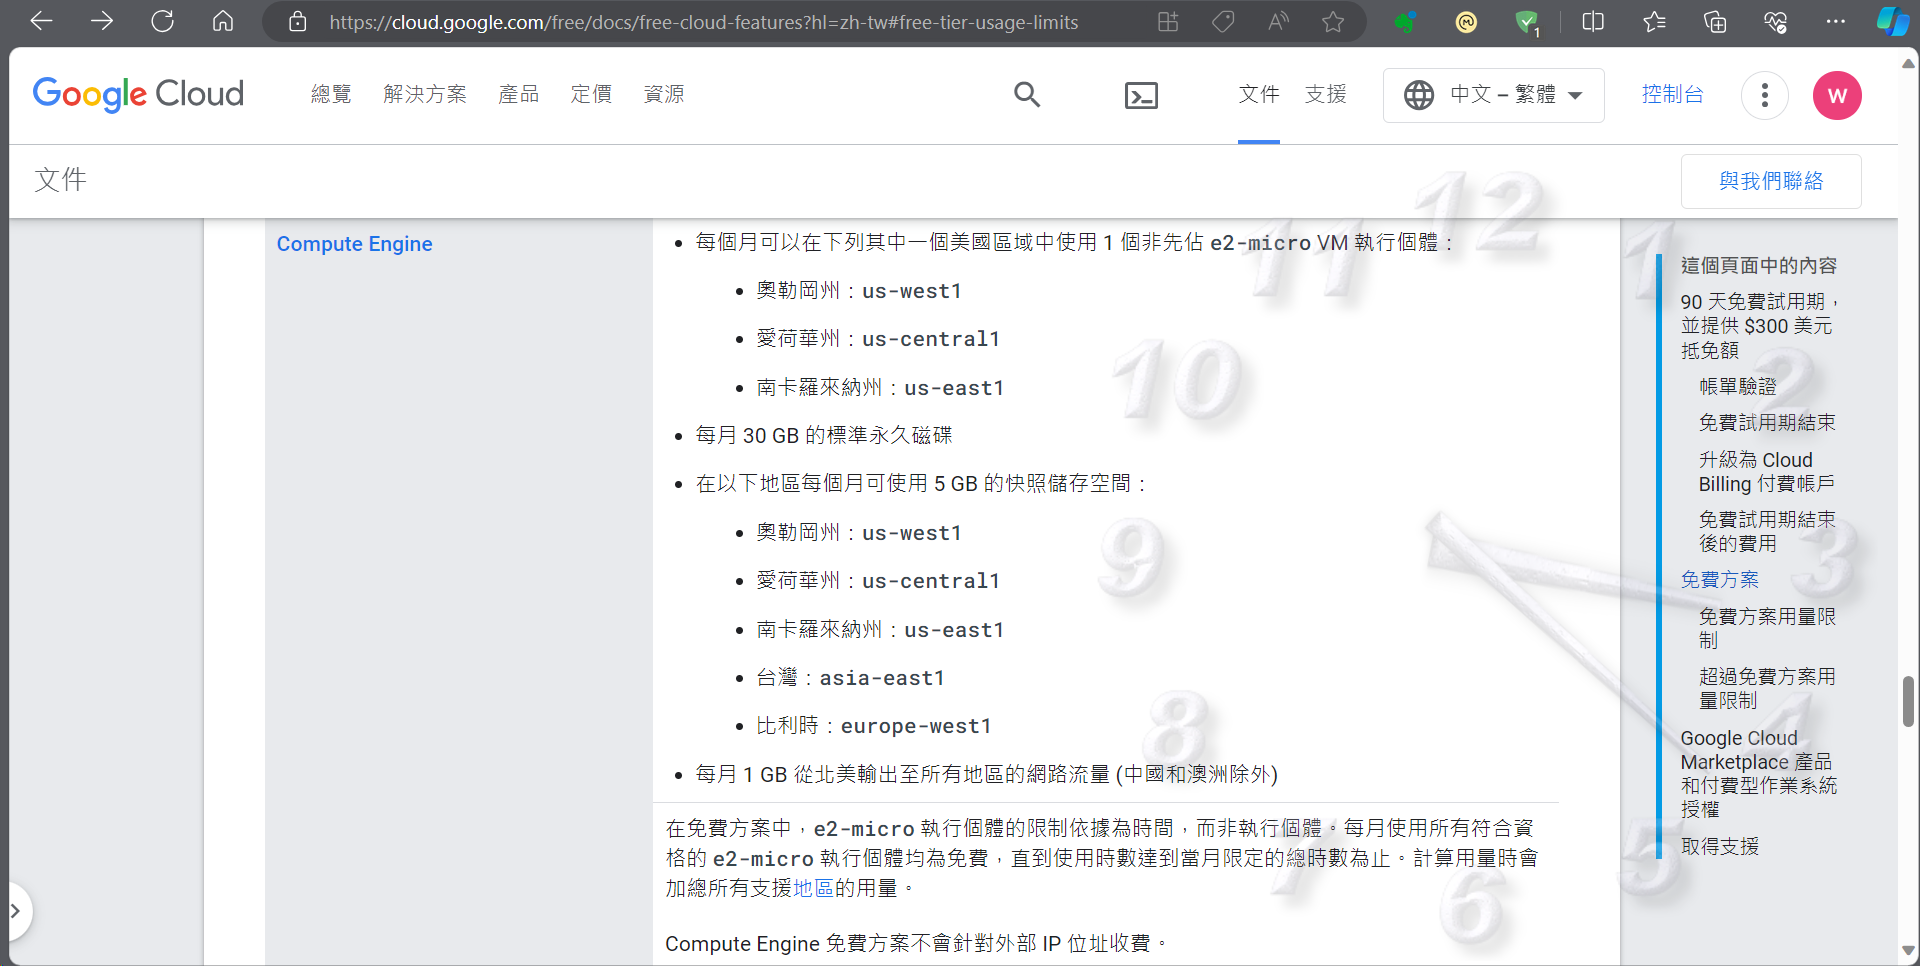Viewport: 1920px width, 966px height.
Task: View site info via the lock icon
Action: (x=297, y=21)
